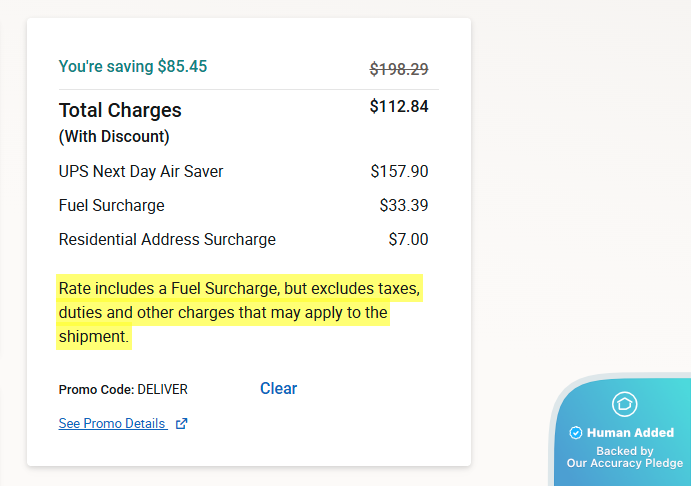Click the $7.00 residential surcharge amount
691x486 pixels.
click(408, 240)
